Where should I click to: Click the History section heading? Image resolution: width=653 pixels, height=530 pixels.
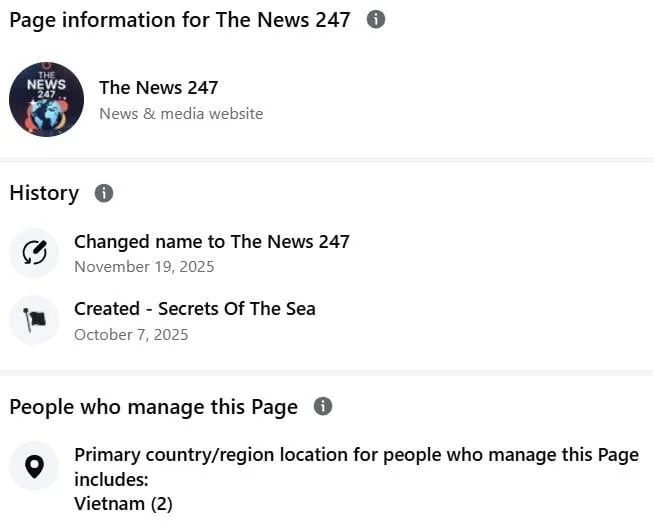(44, 193)
